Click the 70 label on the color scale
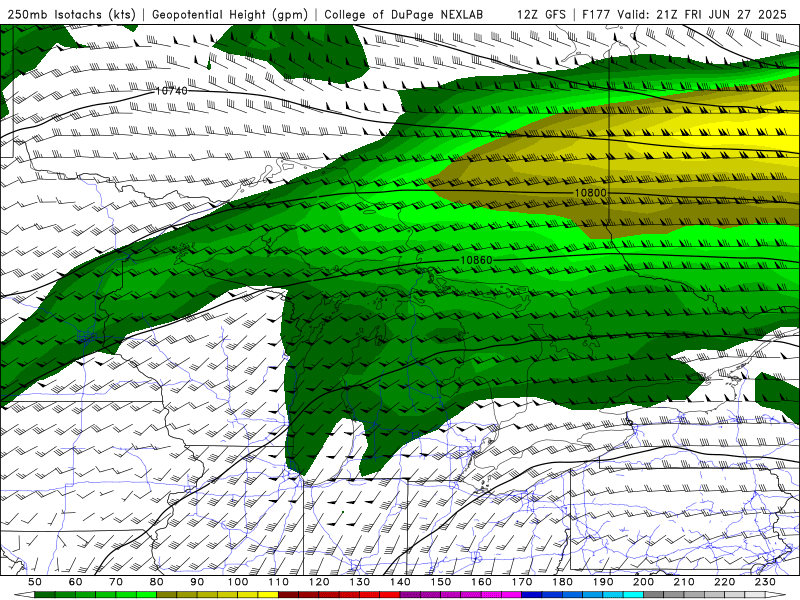This screenshot has height=600, width=800. coord(116,582)
